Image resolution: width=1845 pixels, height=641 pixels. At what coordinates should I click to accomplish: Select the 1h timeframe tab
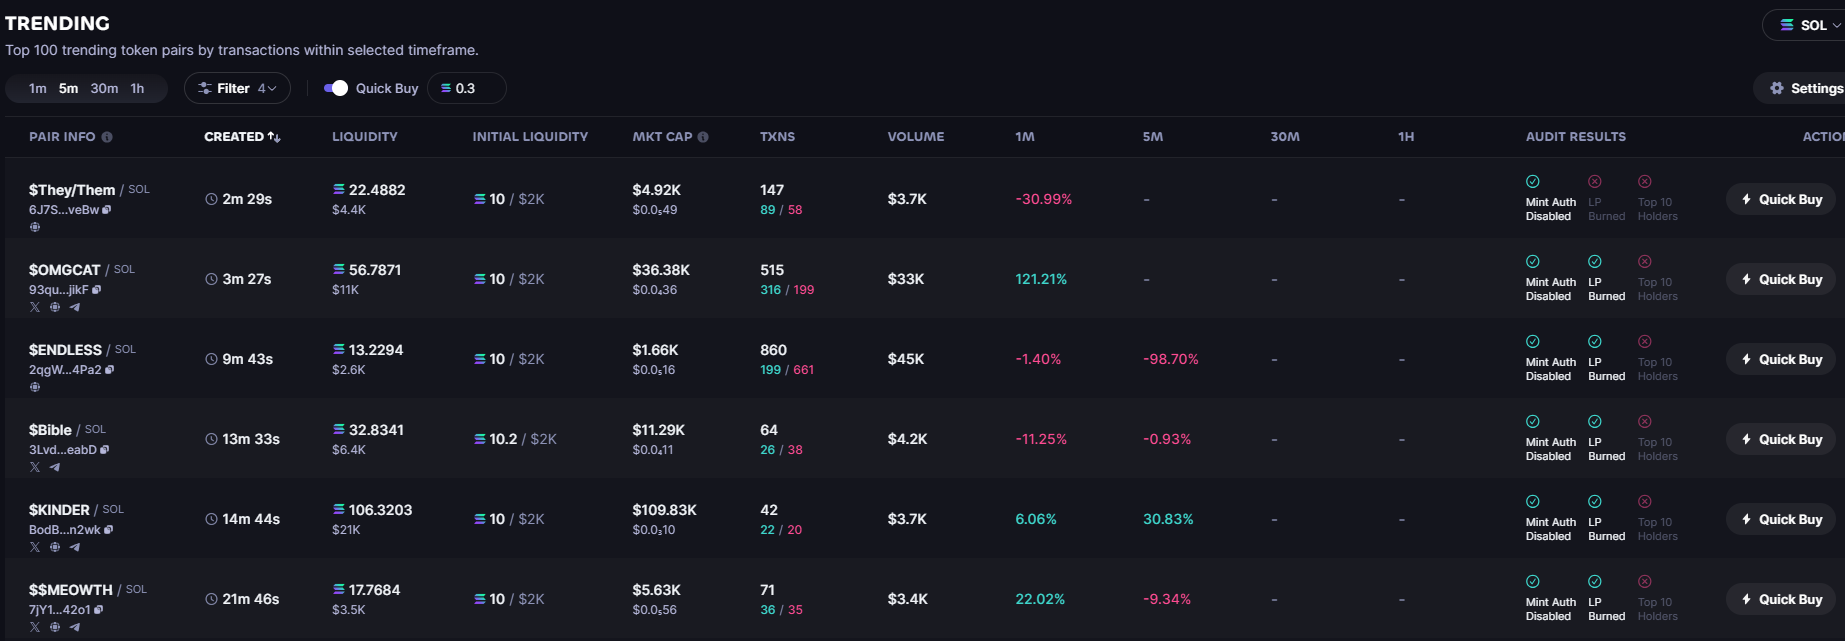(137, 88)
